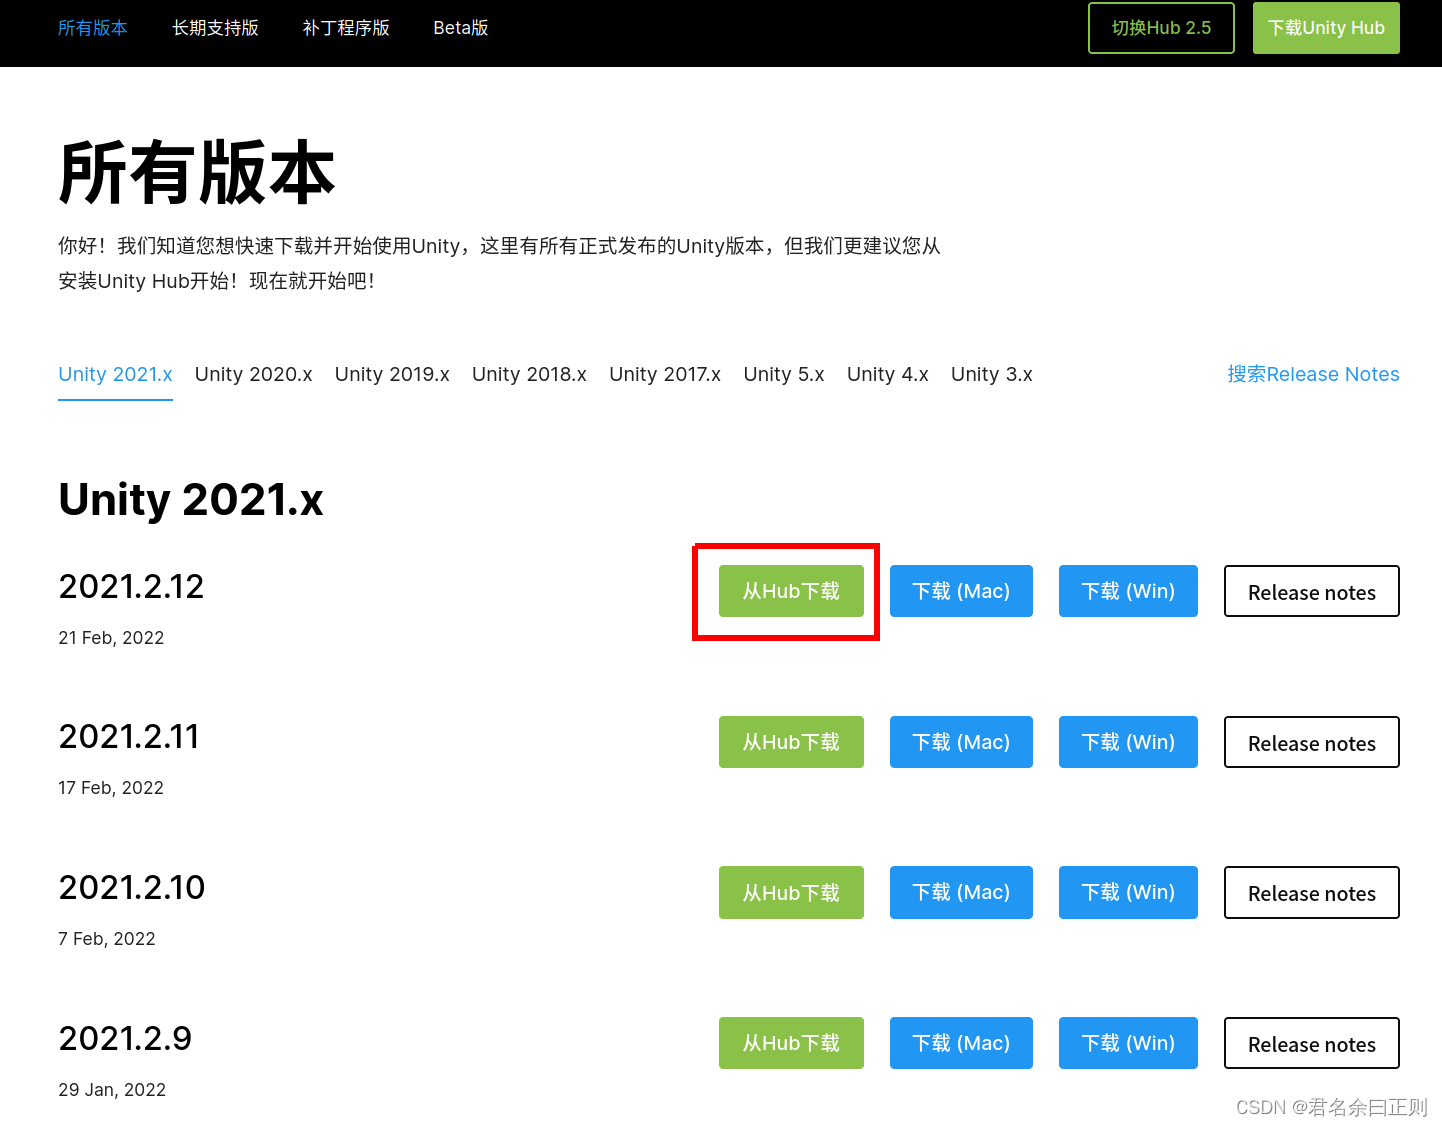Open the 所有版本 menu item
Screen dimensions: 1442x1126
pos(92,28)
